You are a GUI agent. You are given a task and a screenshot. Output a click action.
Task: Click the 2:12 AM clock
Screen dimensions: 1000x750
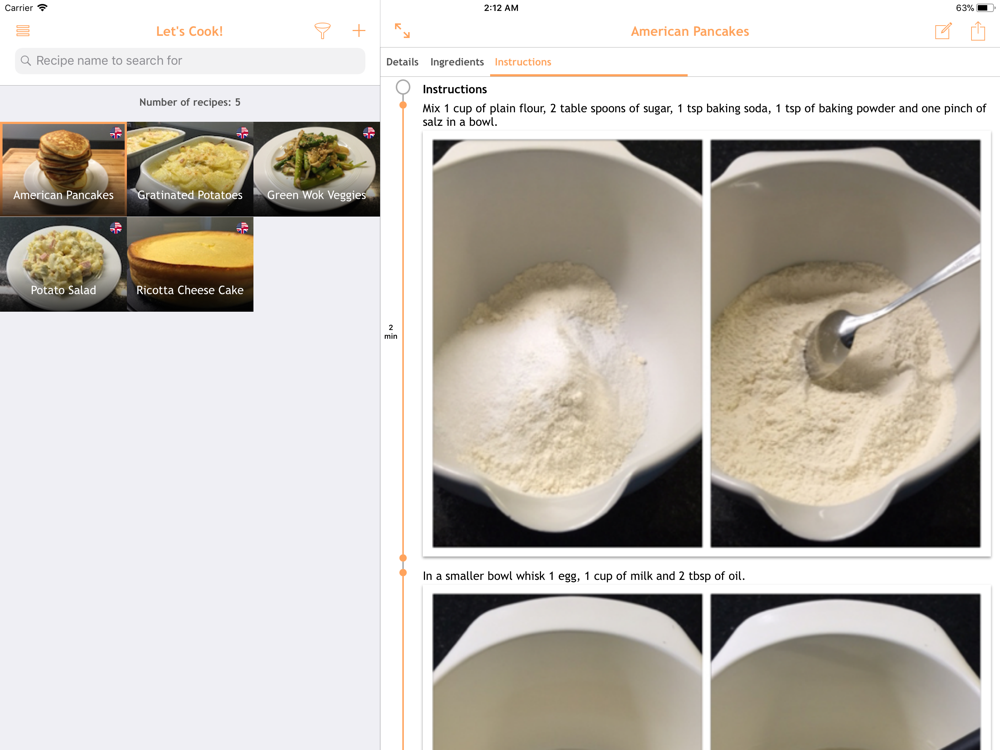tap(501, 8)
